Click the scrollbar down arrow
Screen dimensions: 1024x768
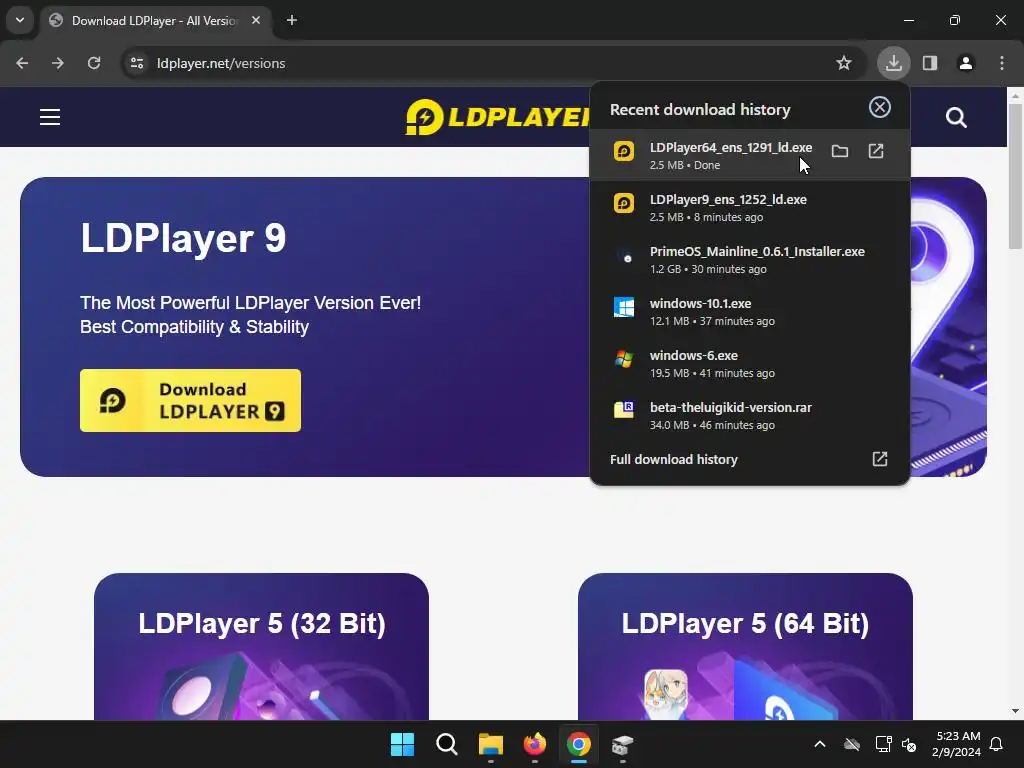tap(1015, 711)
